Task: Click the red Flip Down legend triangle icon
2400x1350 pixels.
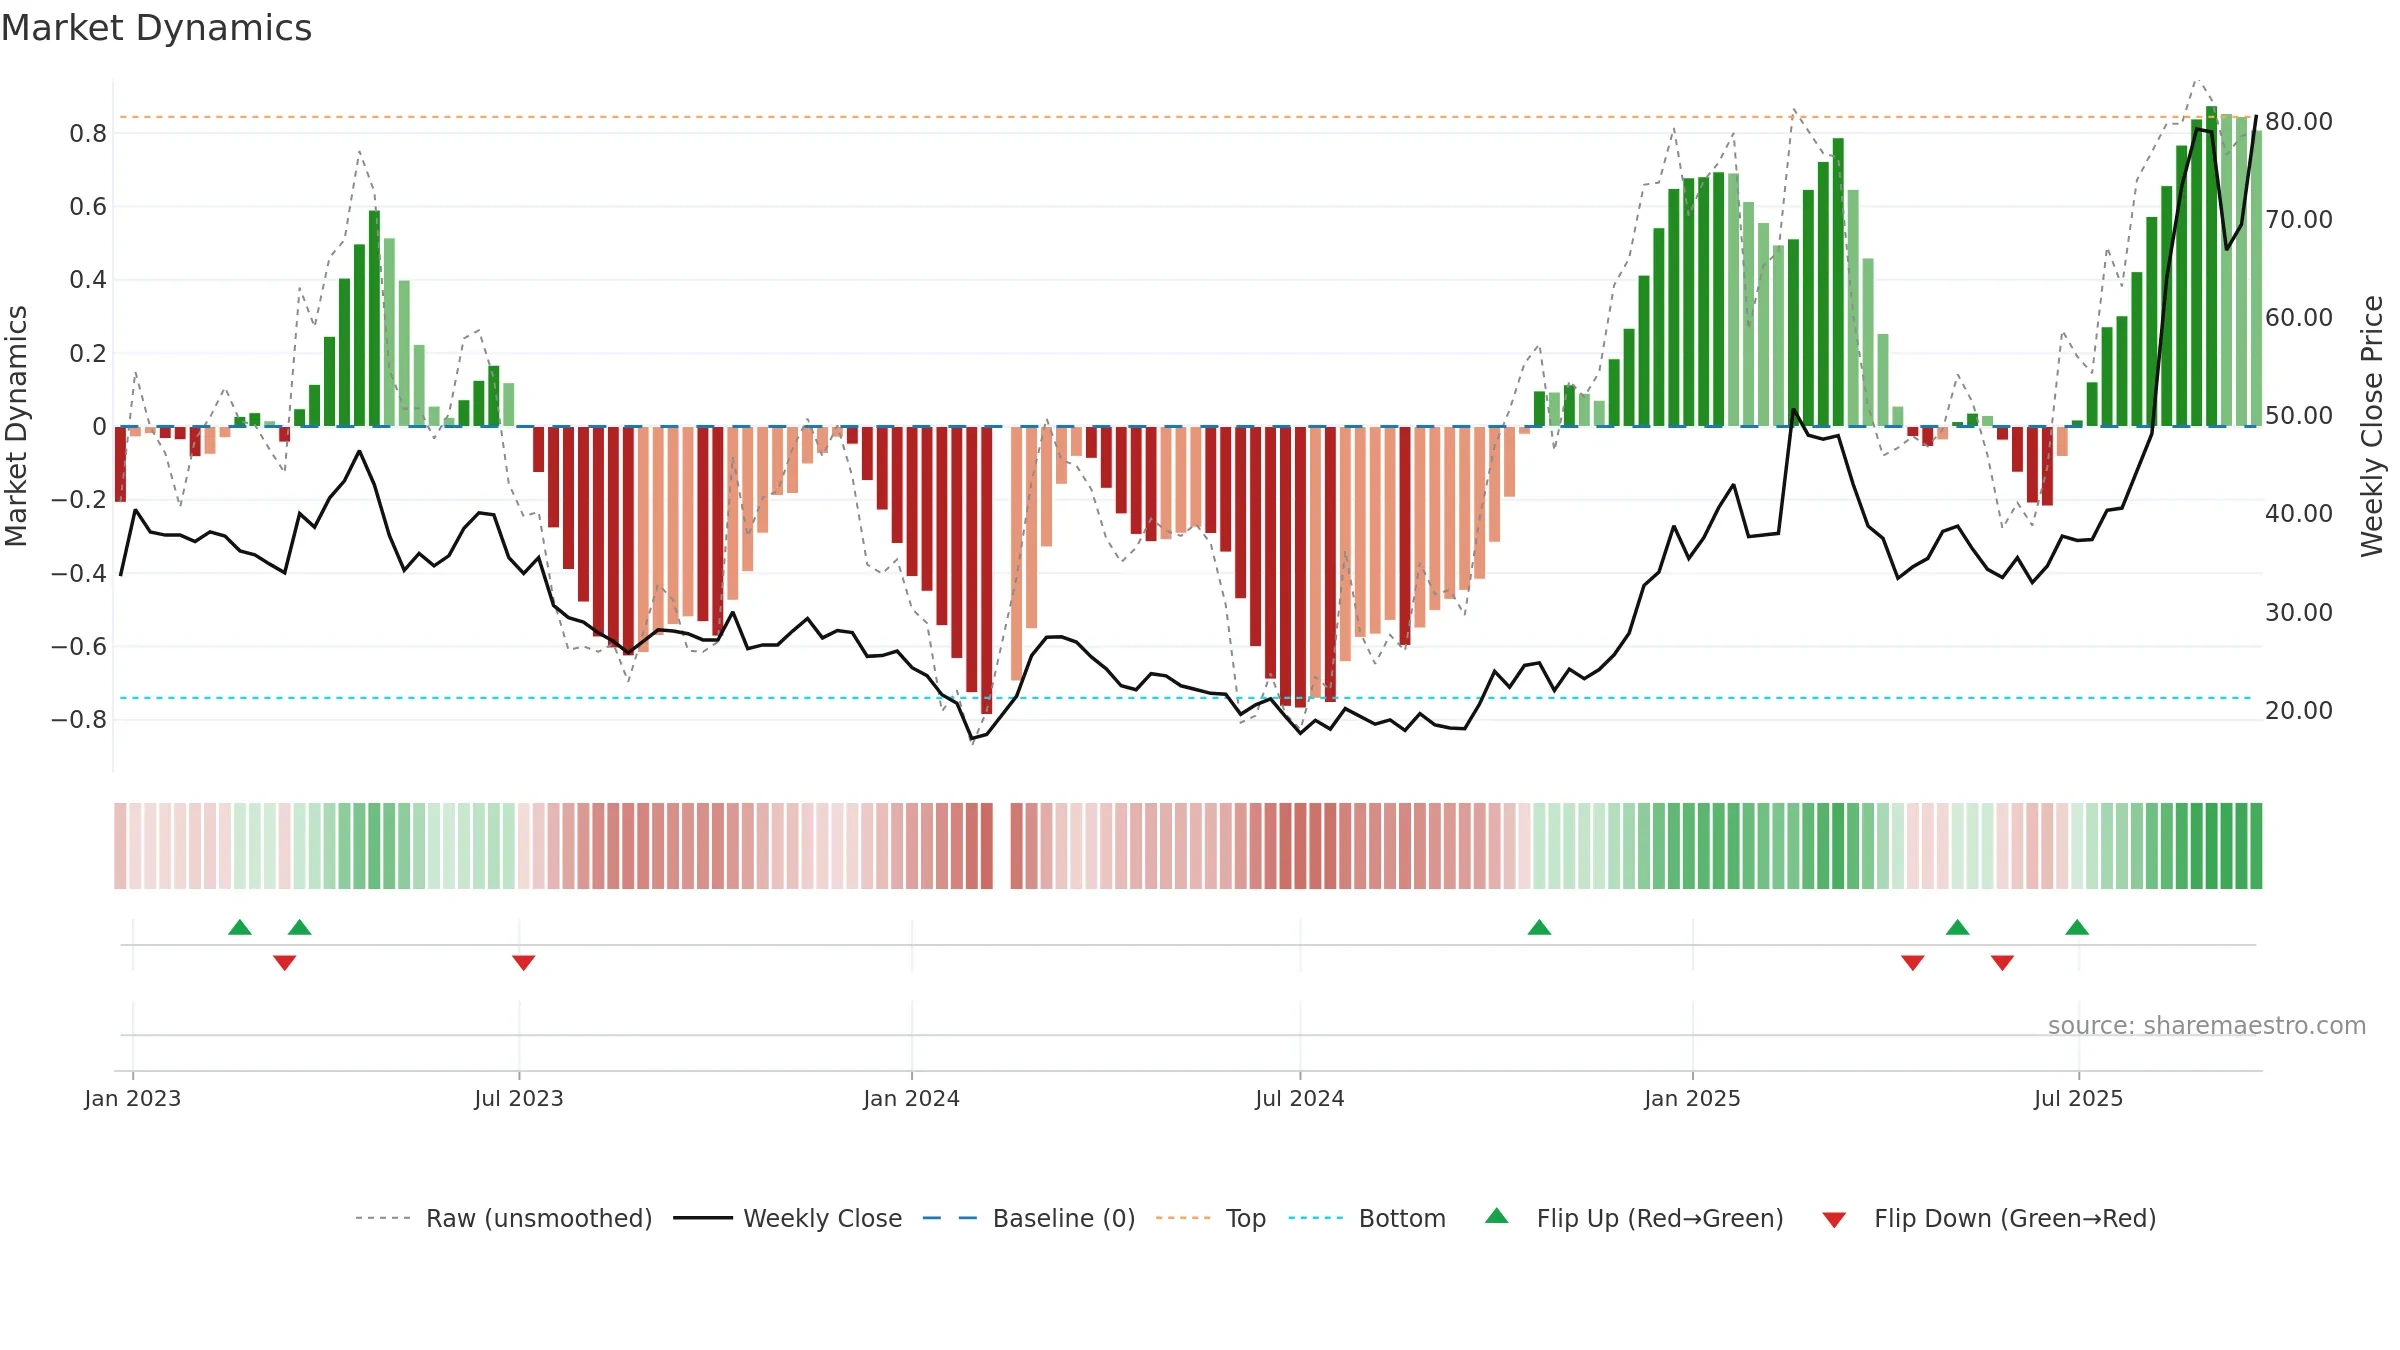Action: pos(1834,1220)
